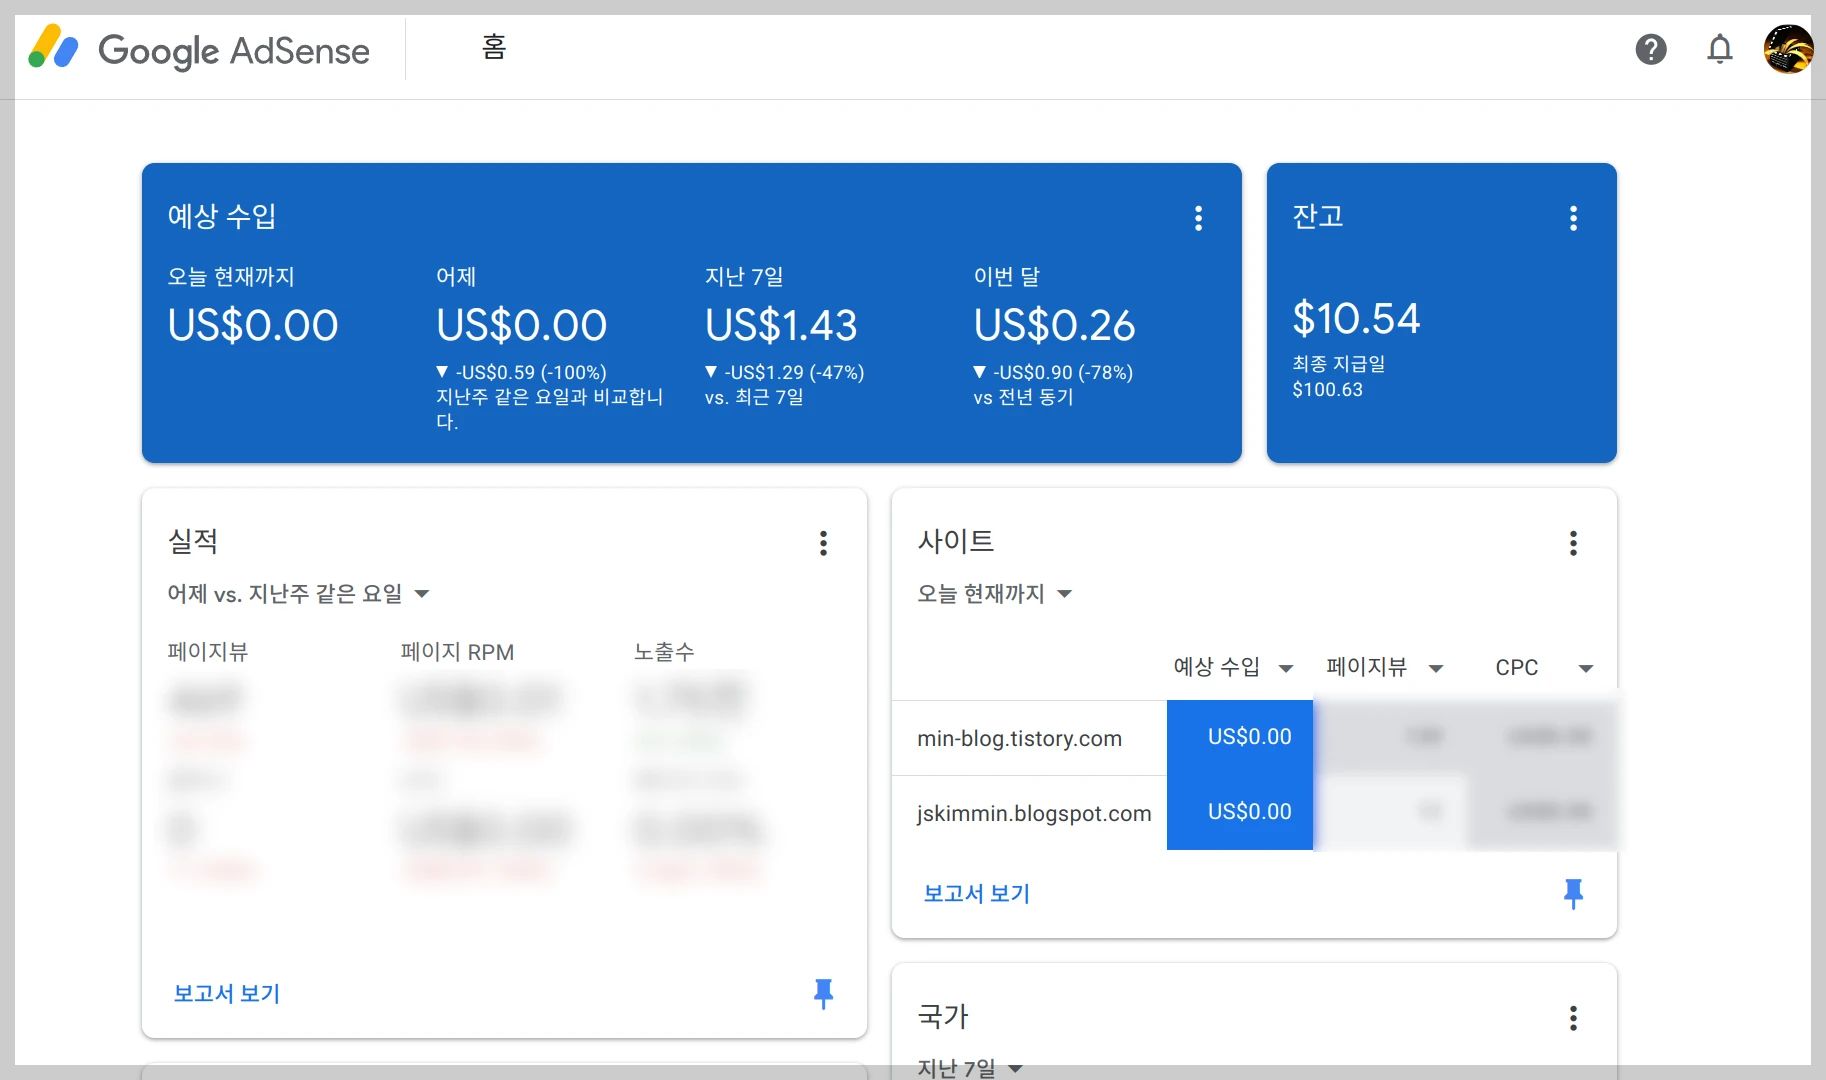The height and width of the screenshot is (1080, 1826).
Task: Click the 노출수 metric label
Action: pos(664,652)
